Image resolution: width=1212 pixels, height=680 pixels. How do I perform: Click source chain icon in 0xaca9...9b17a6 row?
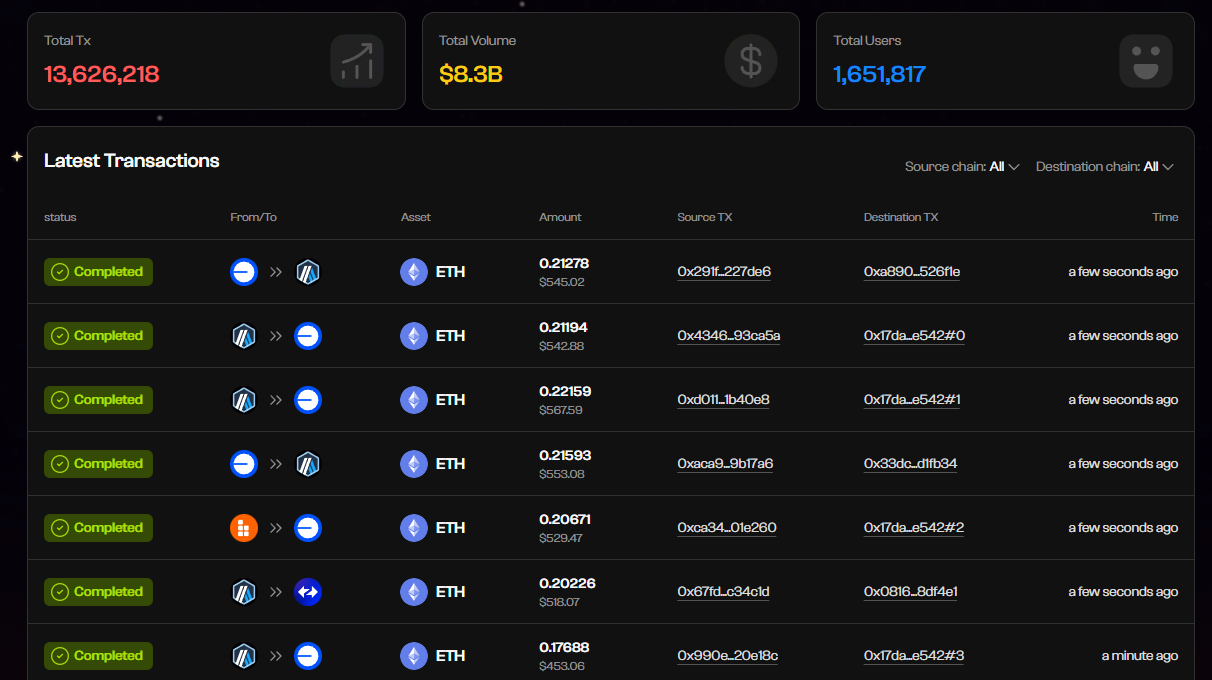coord(244,464)
